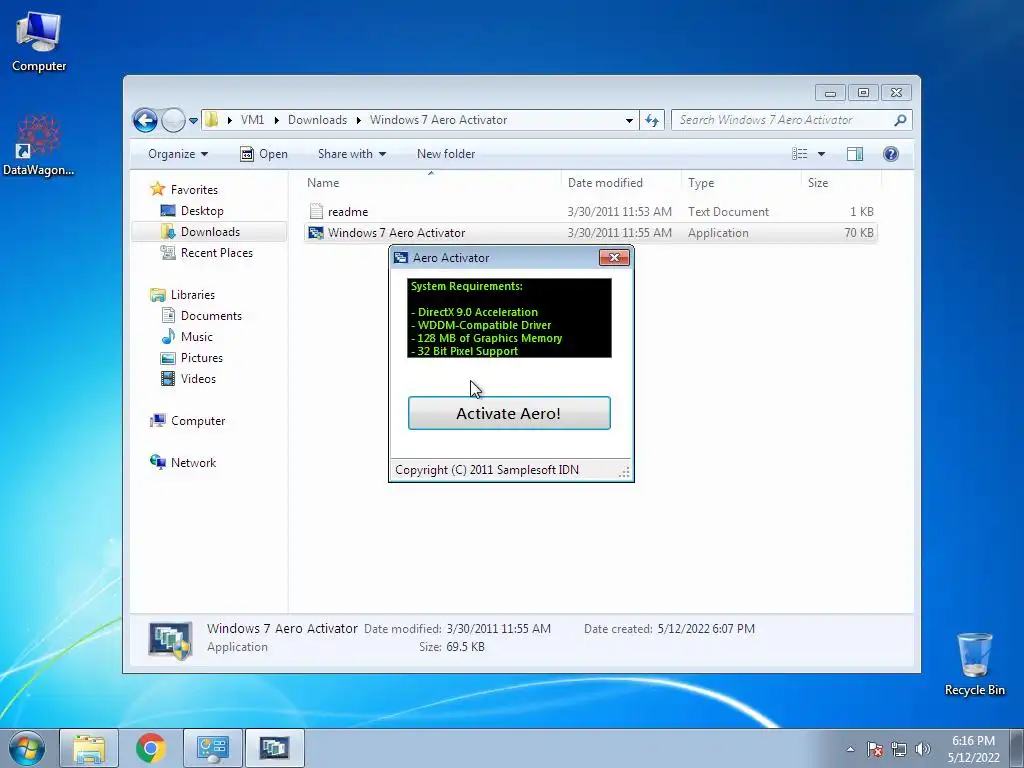Open the Videos library
Image resolution: width=1024 pixels, height=768 pixels.
[198, 379]
